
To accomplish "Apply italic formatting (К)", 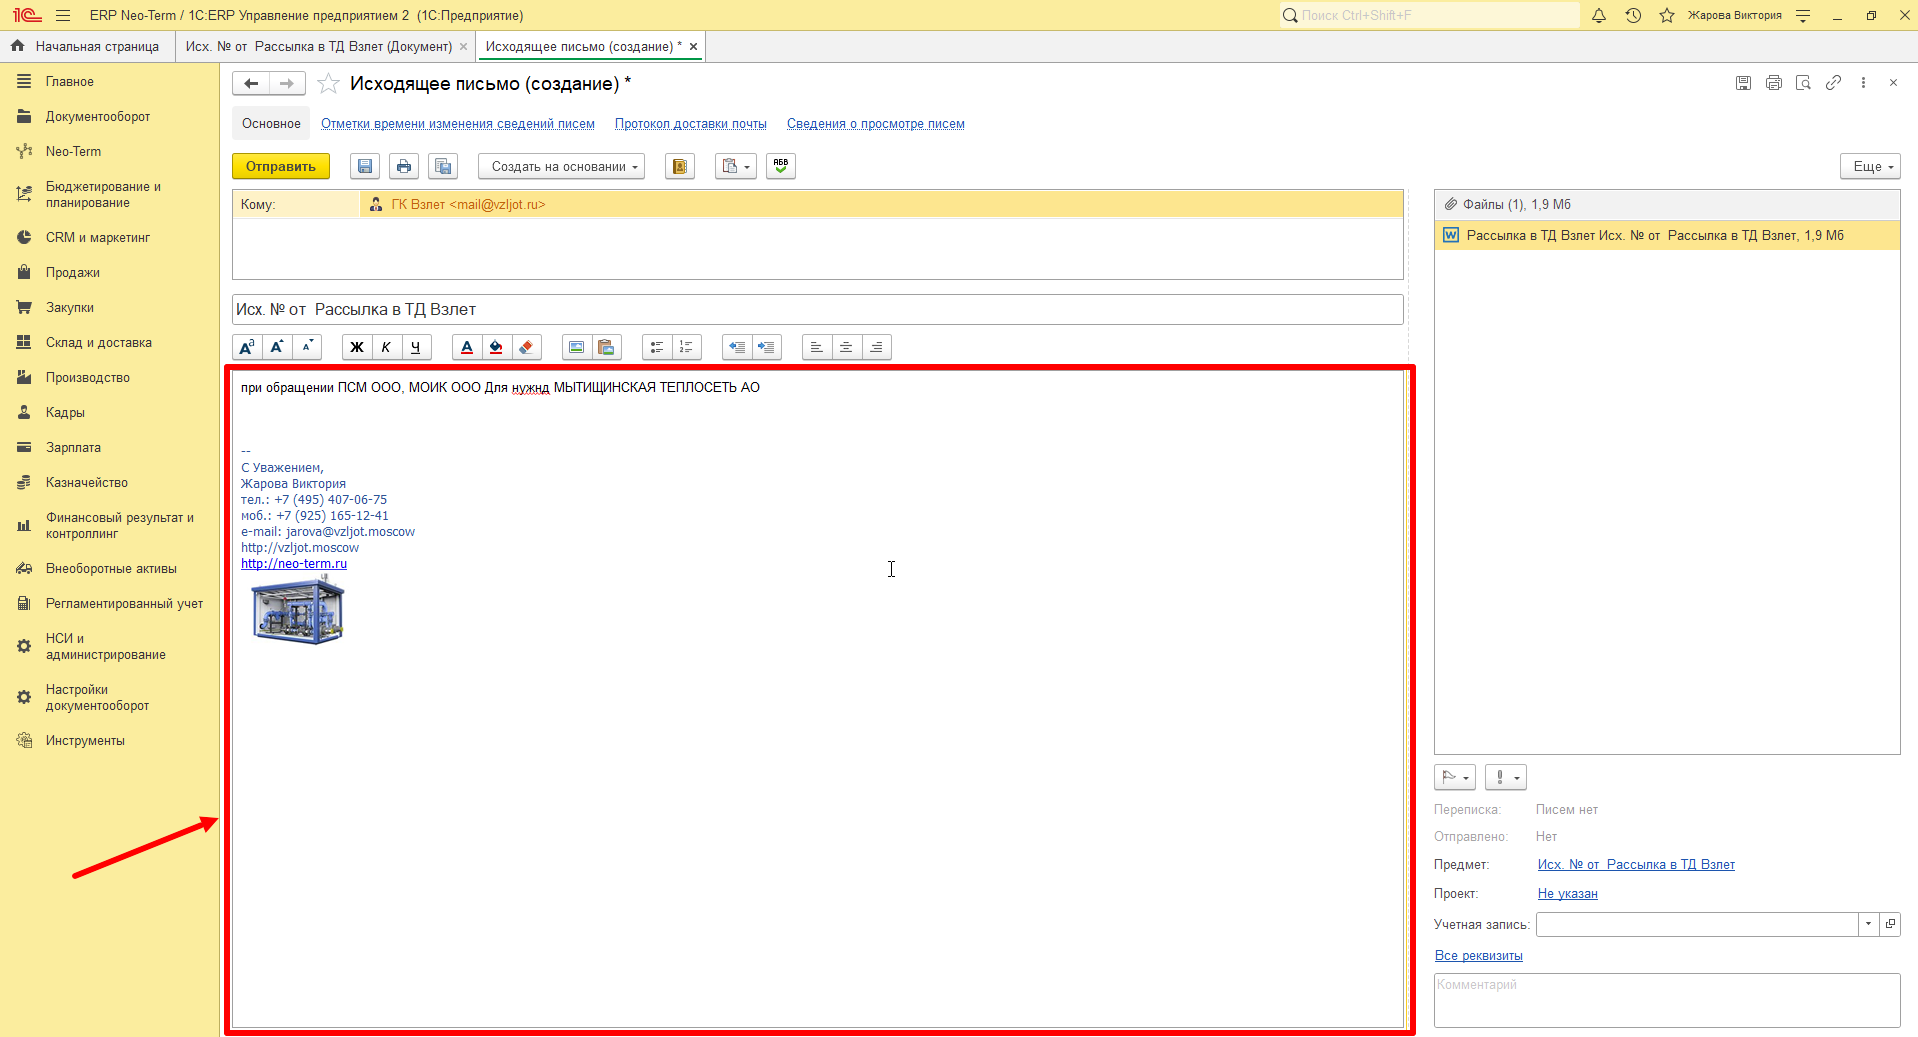I will (x=386, y=347).
